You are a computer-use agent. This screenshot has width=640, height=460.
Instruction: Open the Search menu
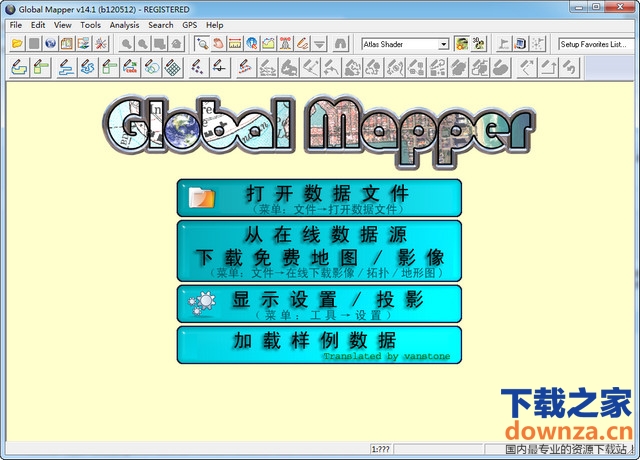coord(161,25)
